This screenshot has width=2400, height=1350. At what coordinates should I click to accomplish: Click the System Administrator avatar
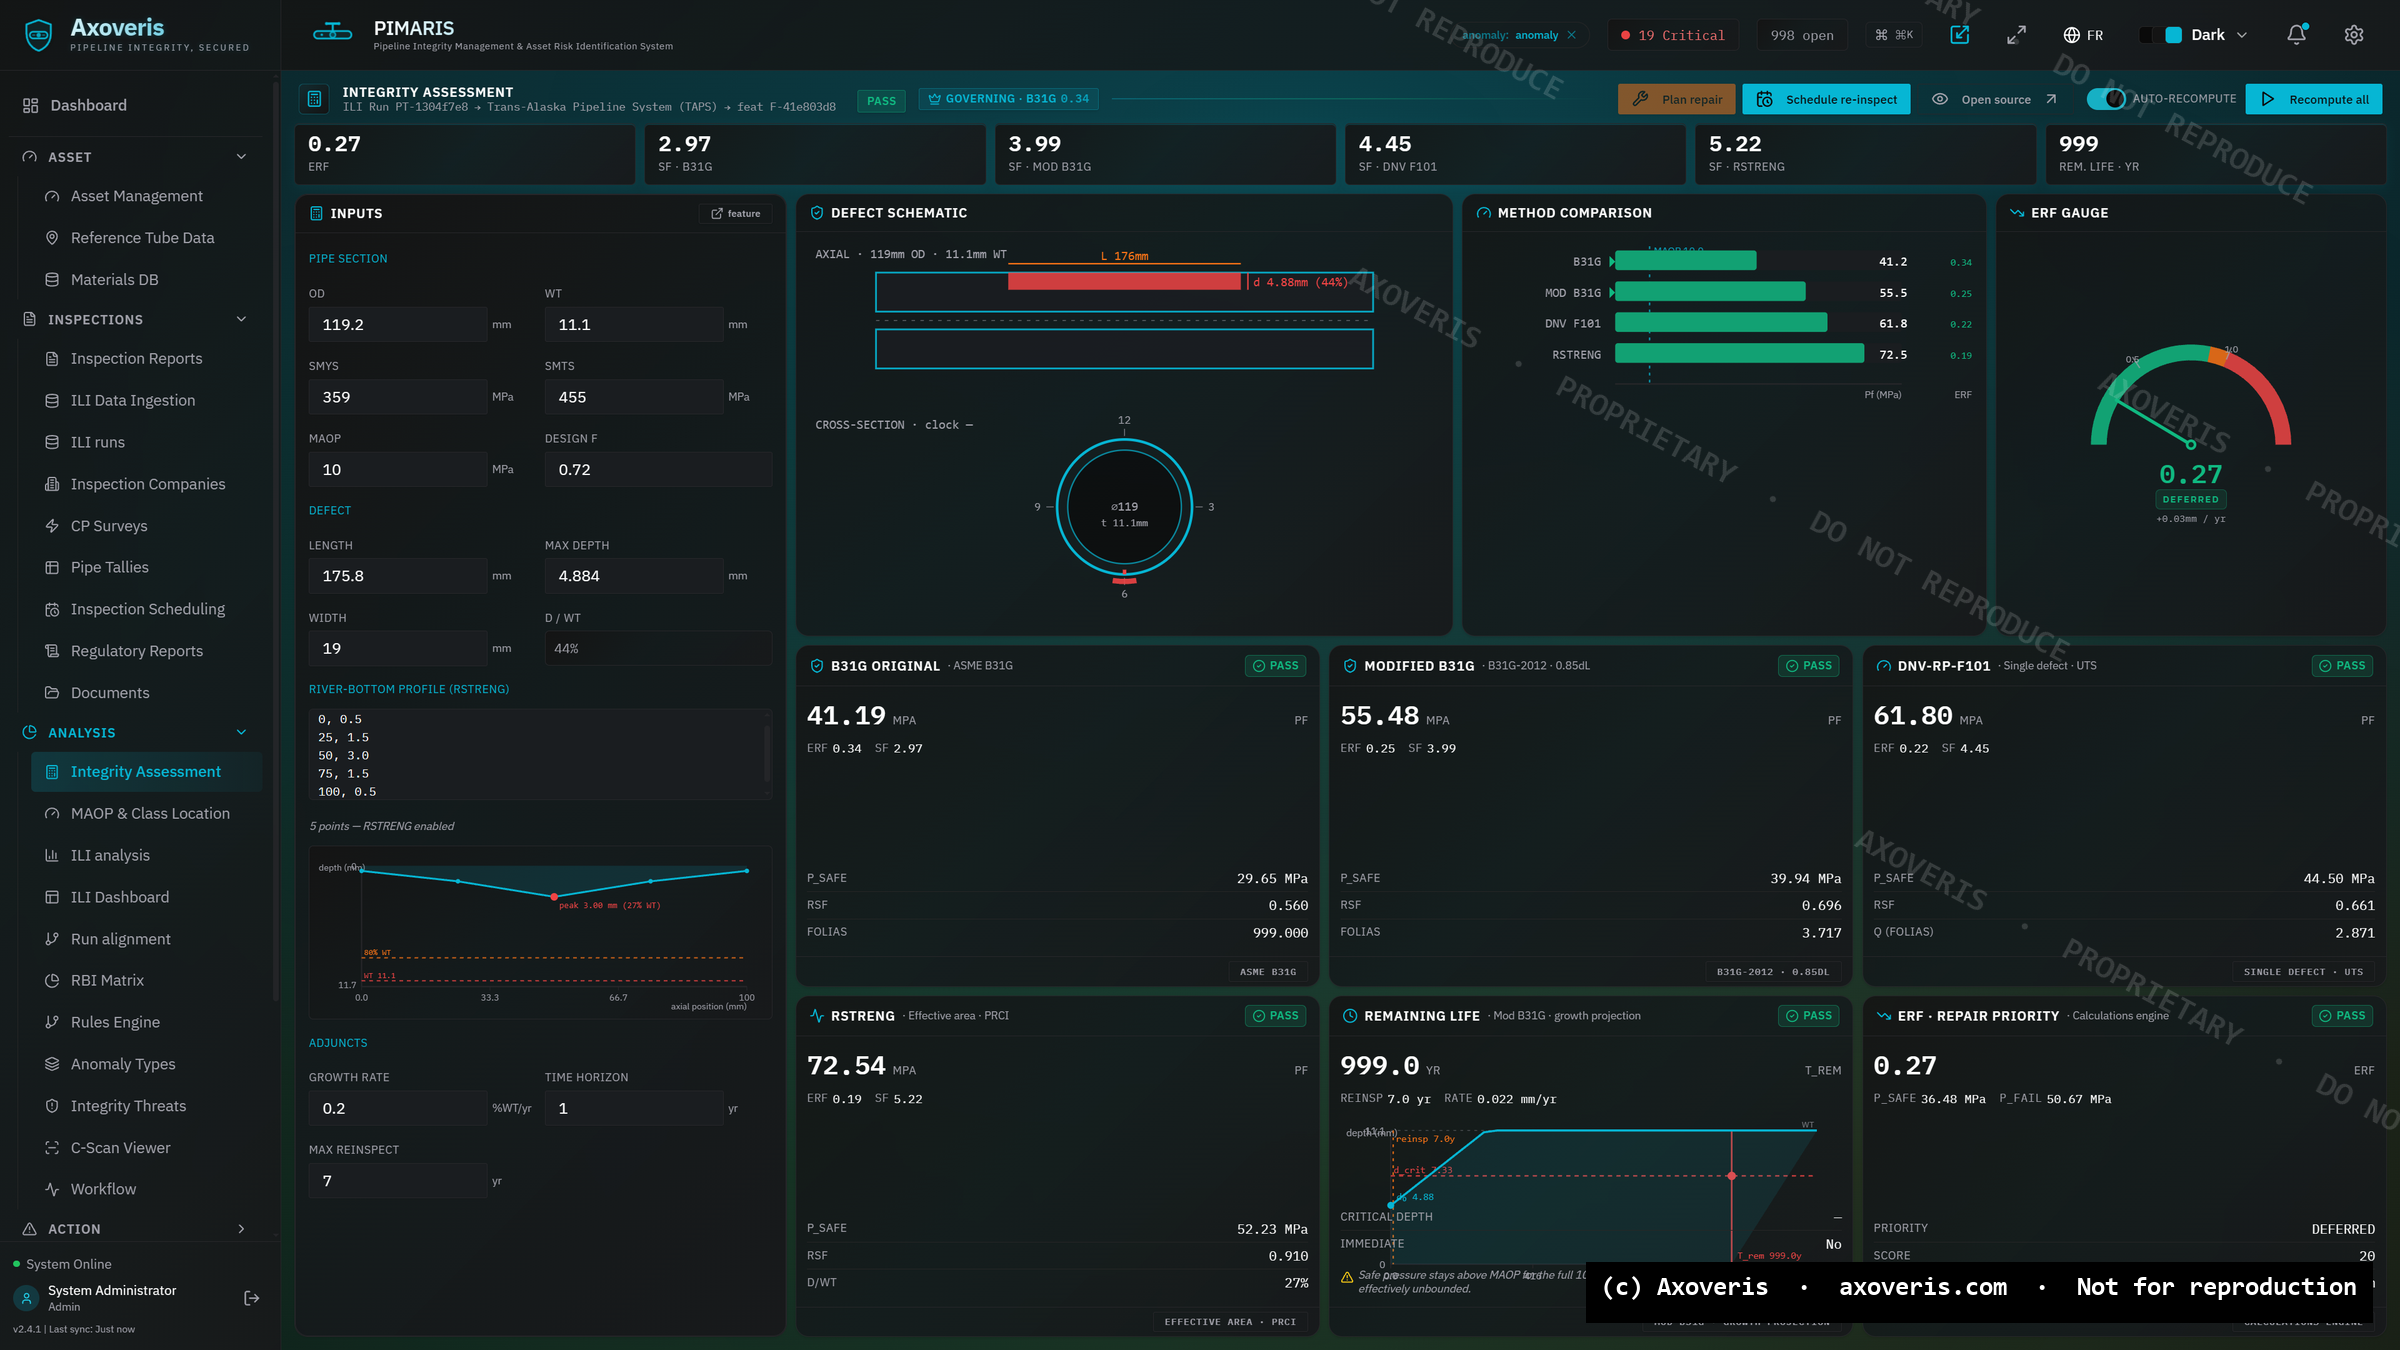[x=26, y=1298]
